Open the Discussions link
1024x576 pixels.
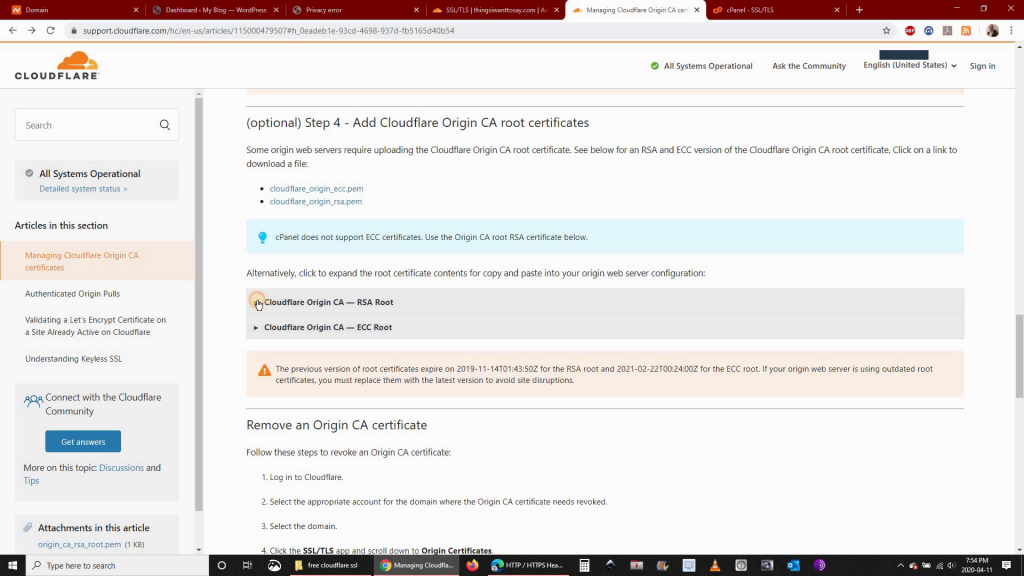point(121,468)
